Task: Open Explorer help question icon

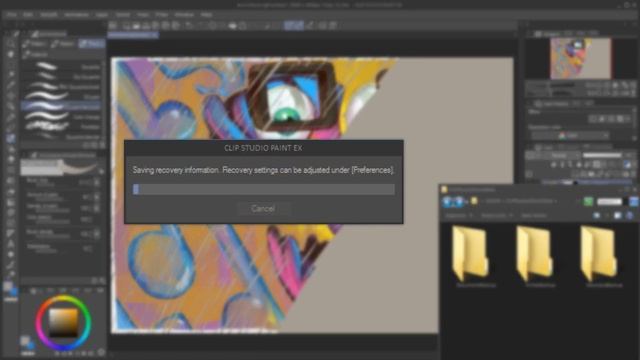Action: 630,215
